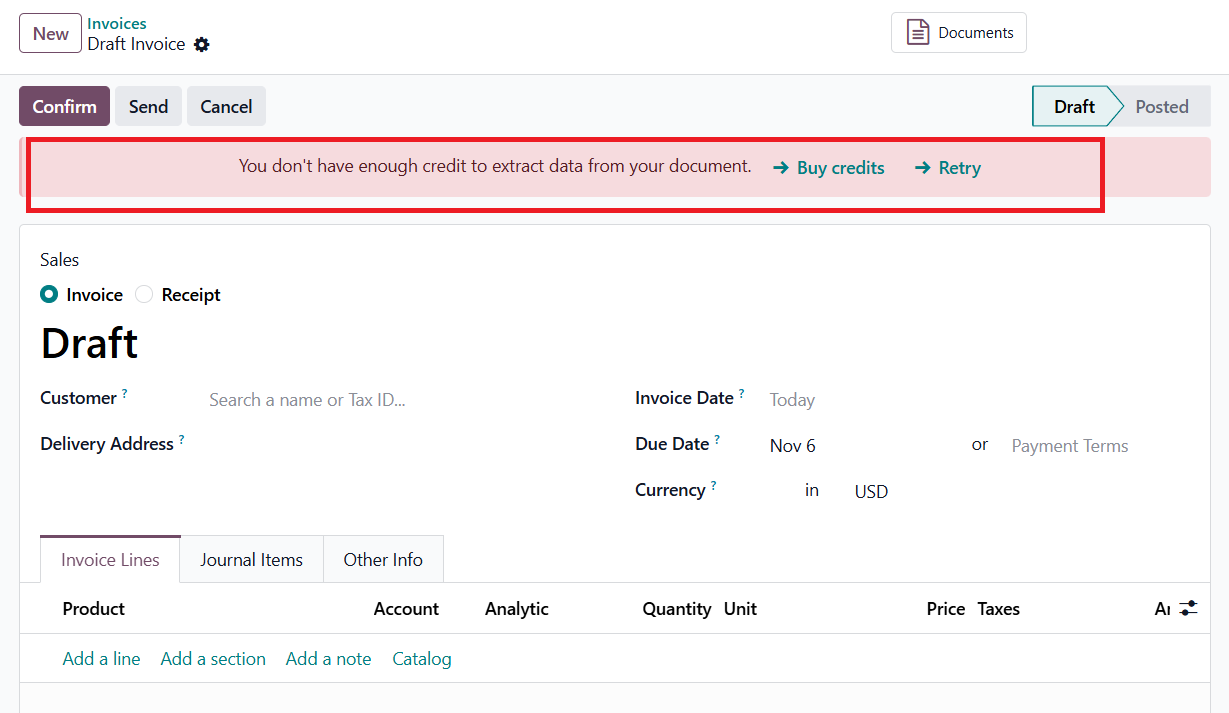This screenshot has width=1229, height=713.
Task: Click the Customer field help question mark
Action: pos(125,394)
